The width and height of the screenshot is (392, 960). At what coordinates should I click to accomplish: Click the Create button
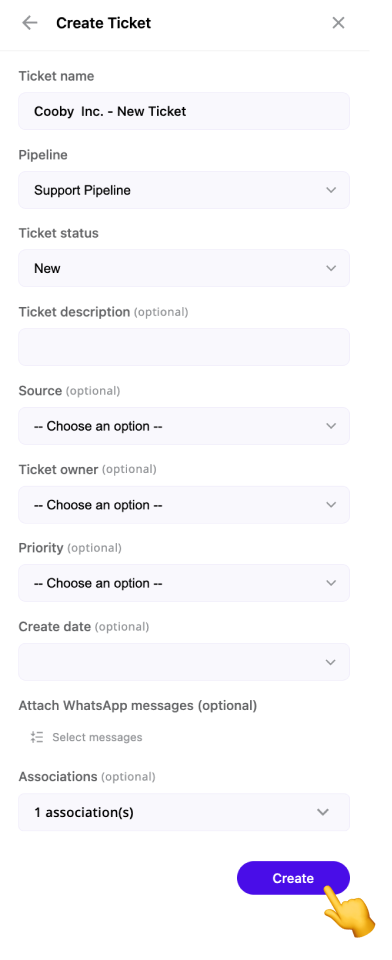293,878
